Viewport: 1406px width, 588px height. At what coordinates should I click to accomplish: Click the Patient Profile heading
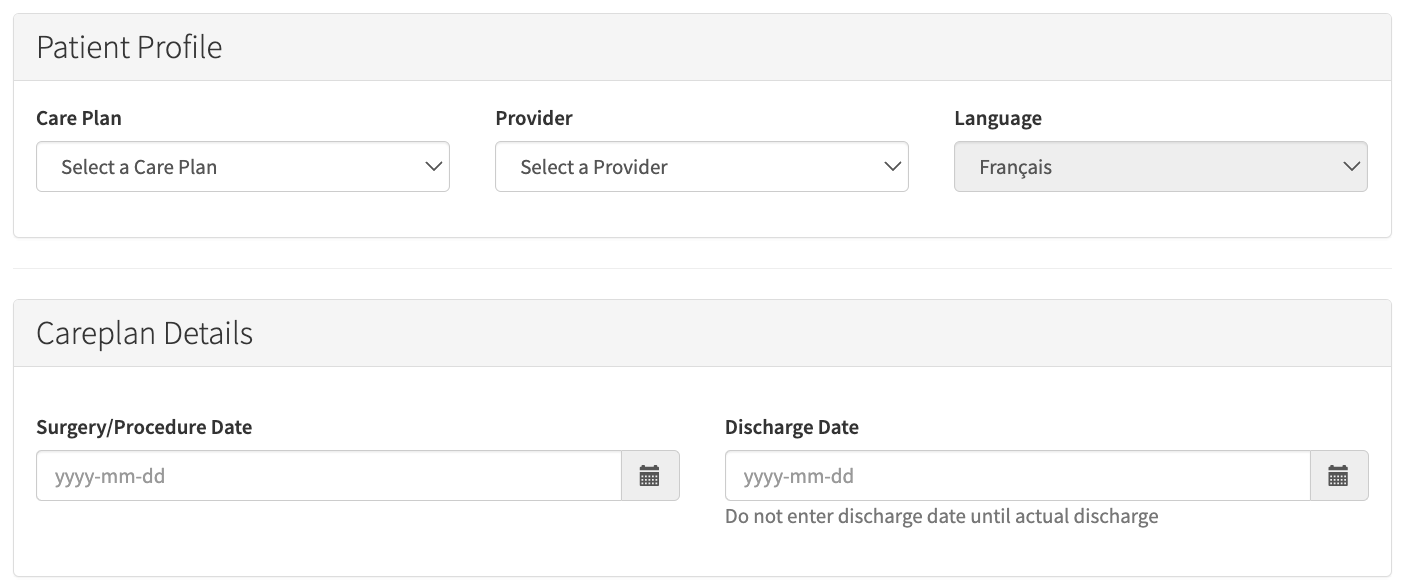129,47
